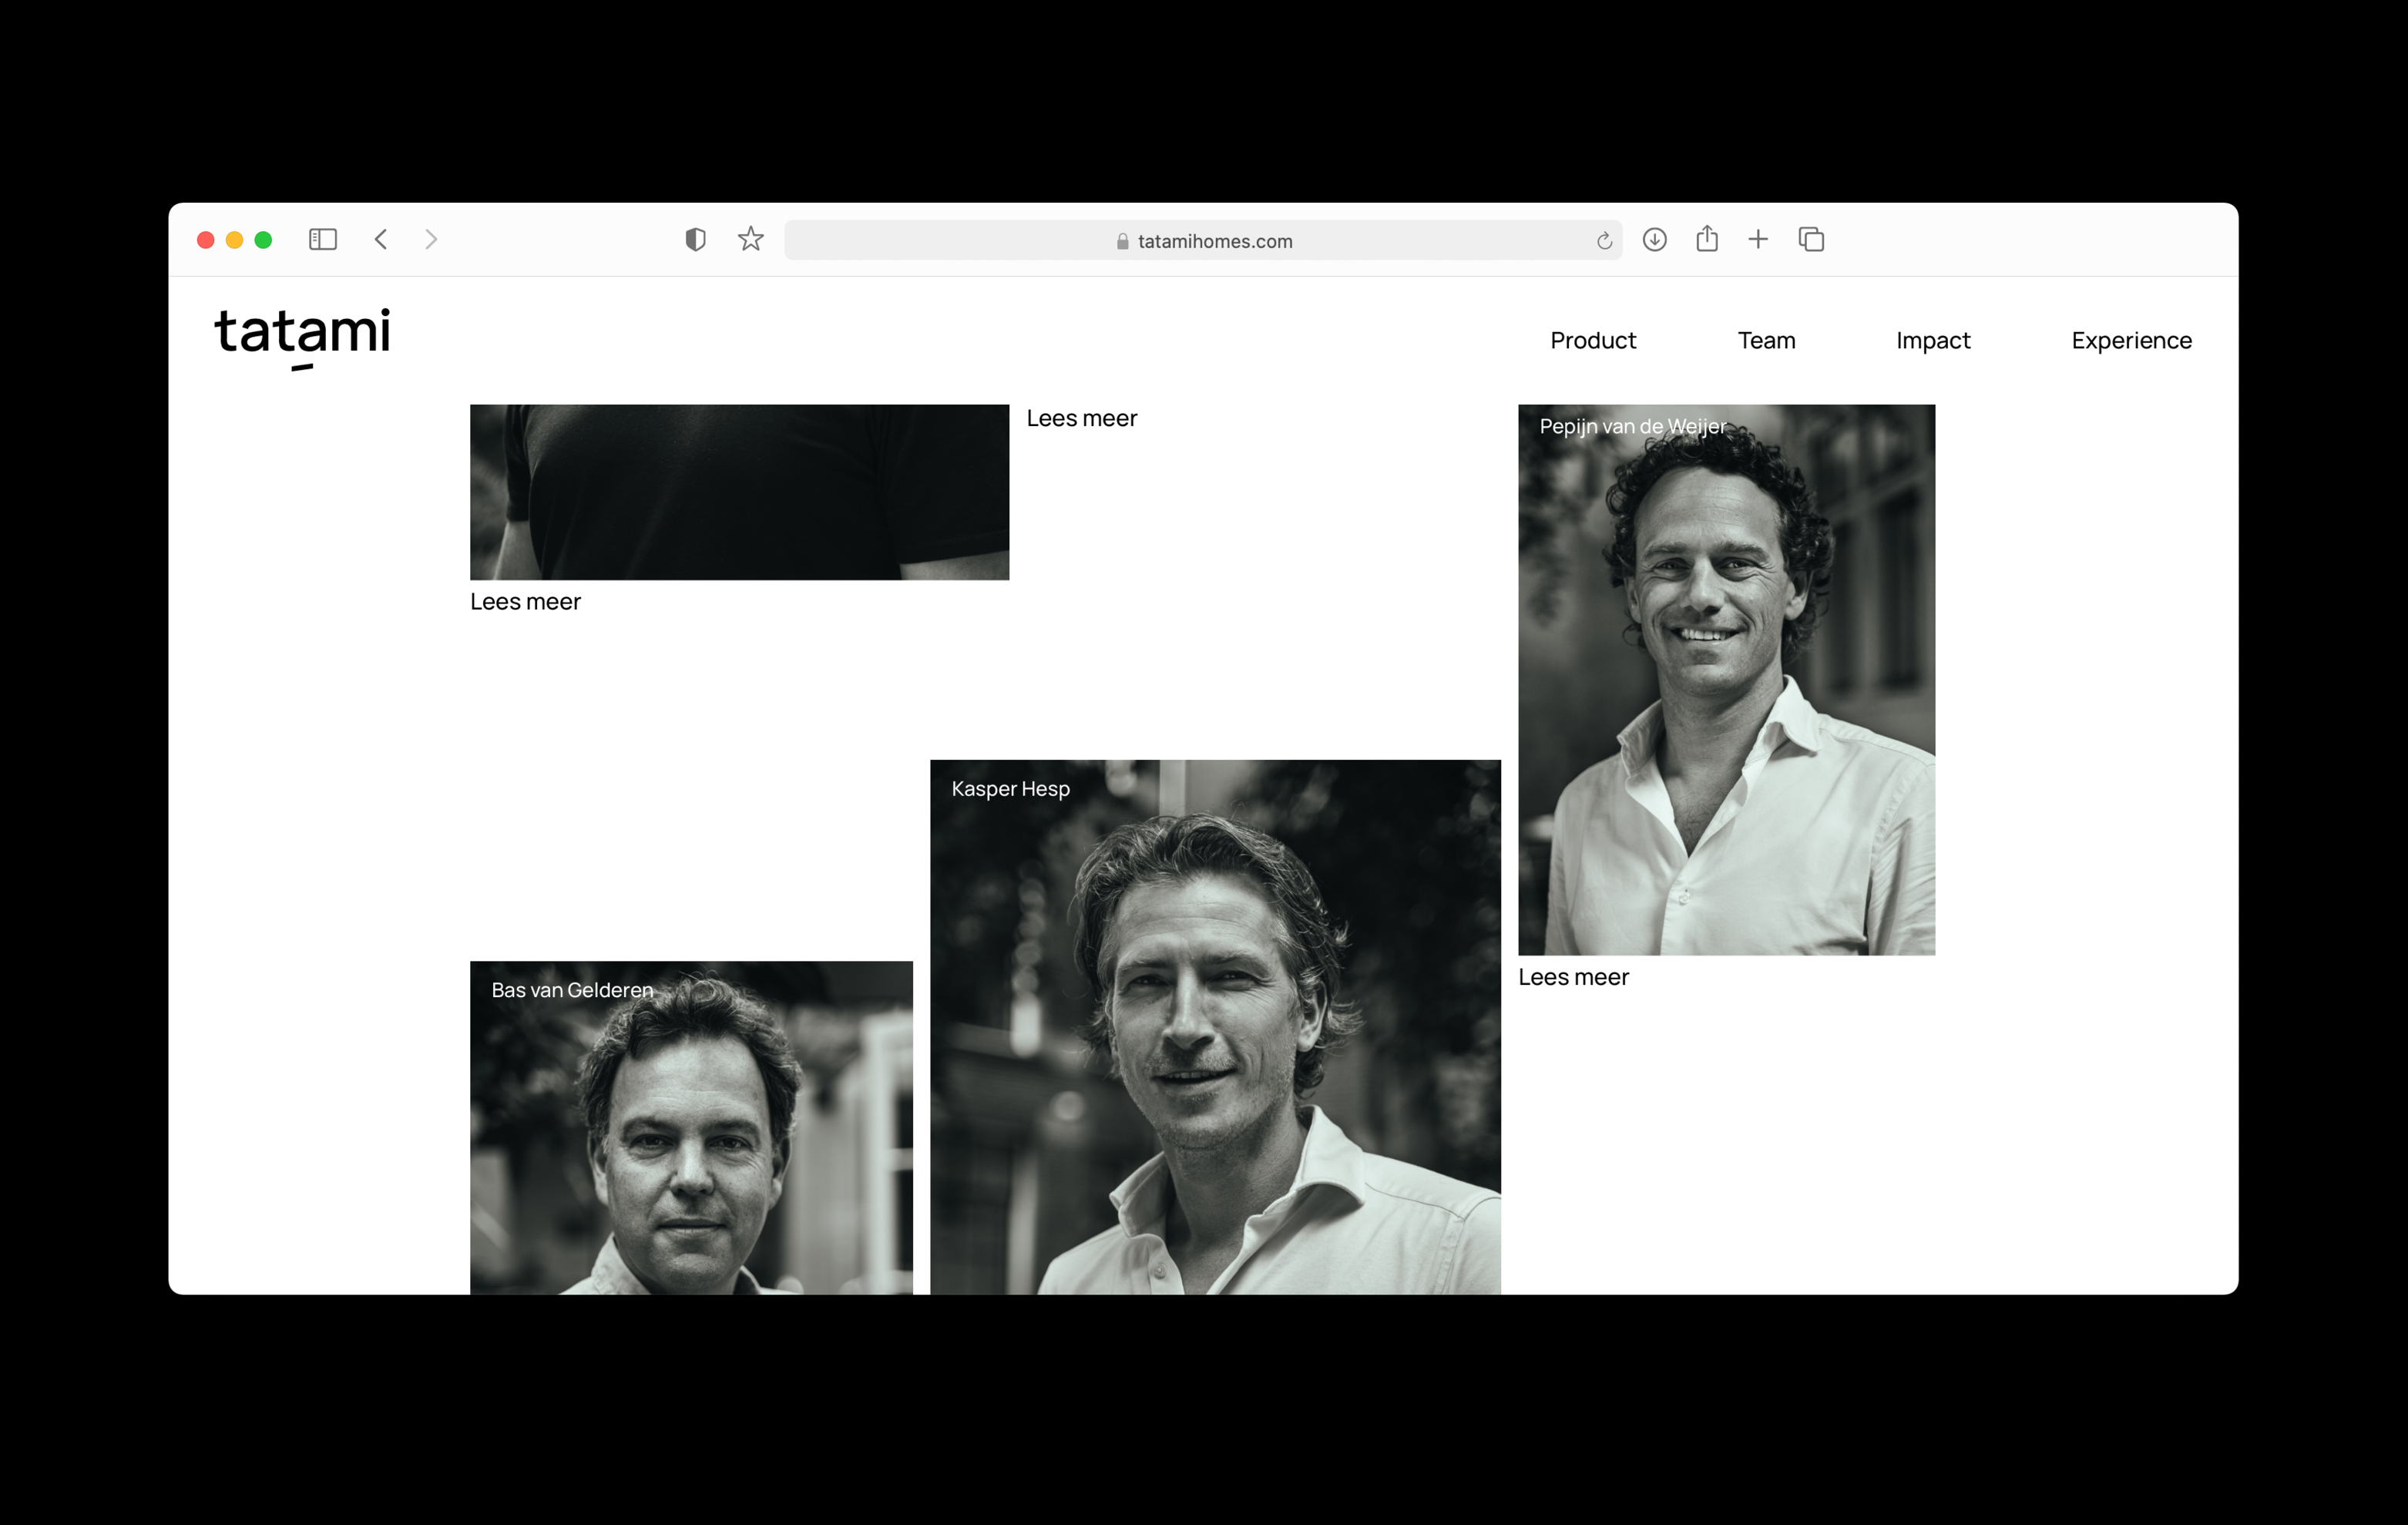Image resolution: width=2408 pixels, height=1525 pixels.
Task: Minimize the window with yellow button
Action: (235, 240)
